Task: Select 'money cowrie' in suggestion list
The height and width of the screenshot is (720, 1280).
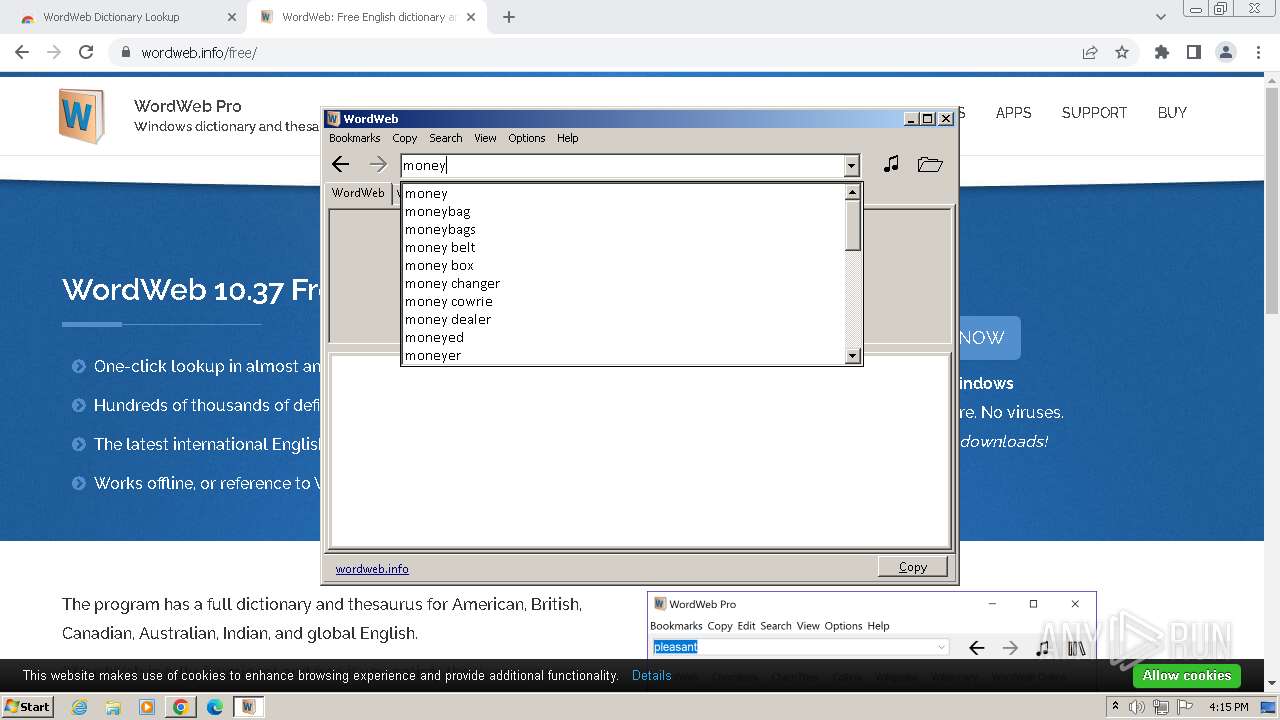Action: coord(623,301)
